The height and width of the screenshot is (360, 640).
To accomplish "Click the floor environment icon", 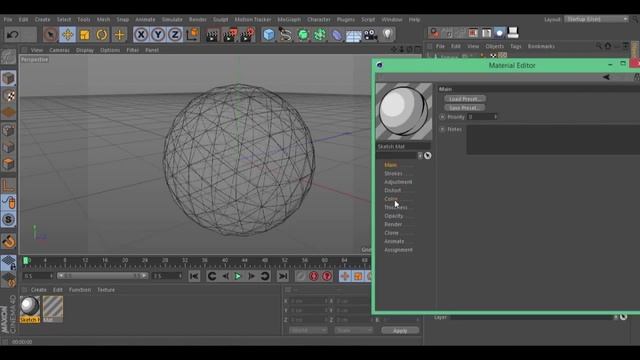I will [x=353, y=36].
